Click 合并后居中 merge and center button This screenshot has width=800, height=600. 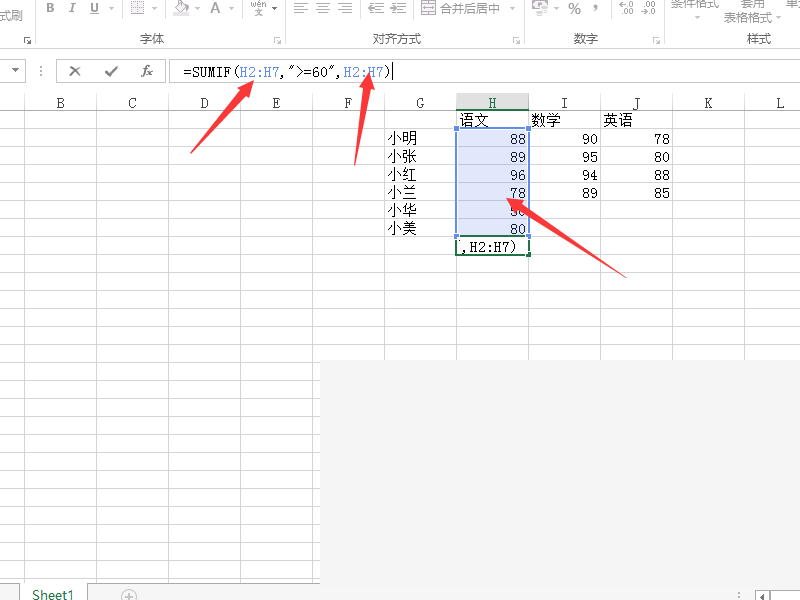[x=460, y=8]
